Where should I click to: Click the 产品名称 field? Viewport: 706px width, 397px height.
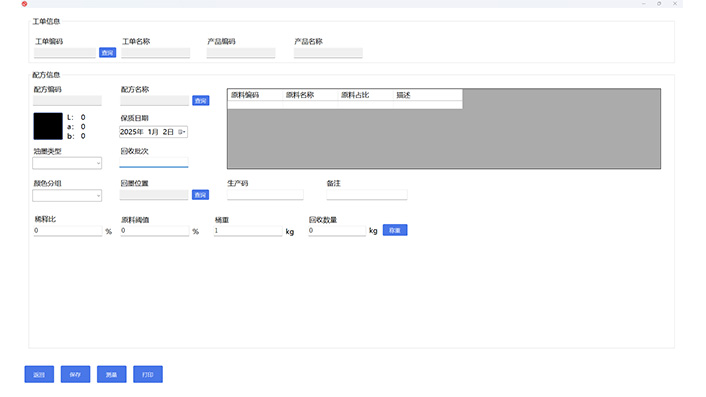pos(328,53)
